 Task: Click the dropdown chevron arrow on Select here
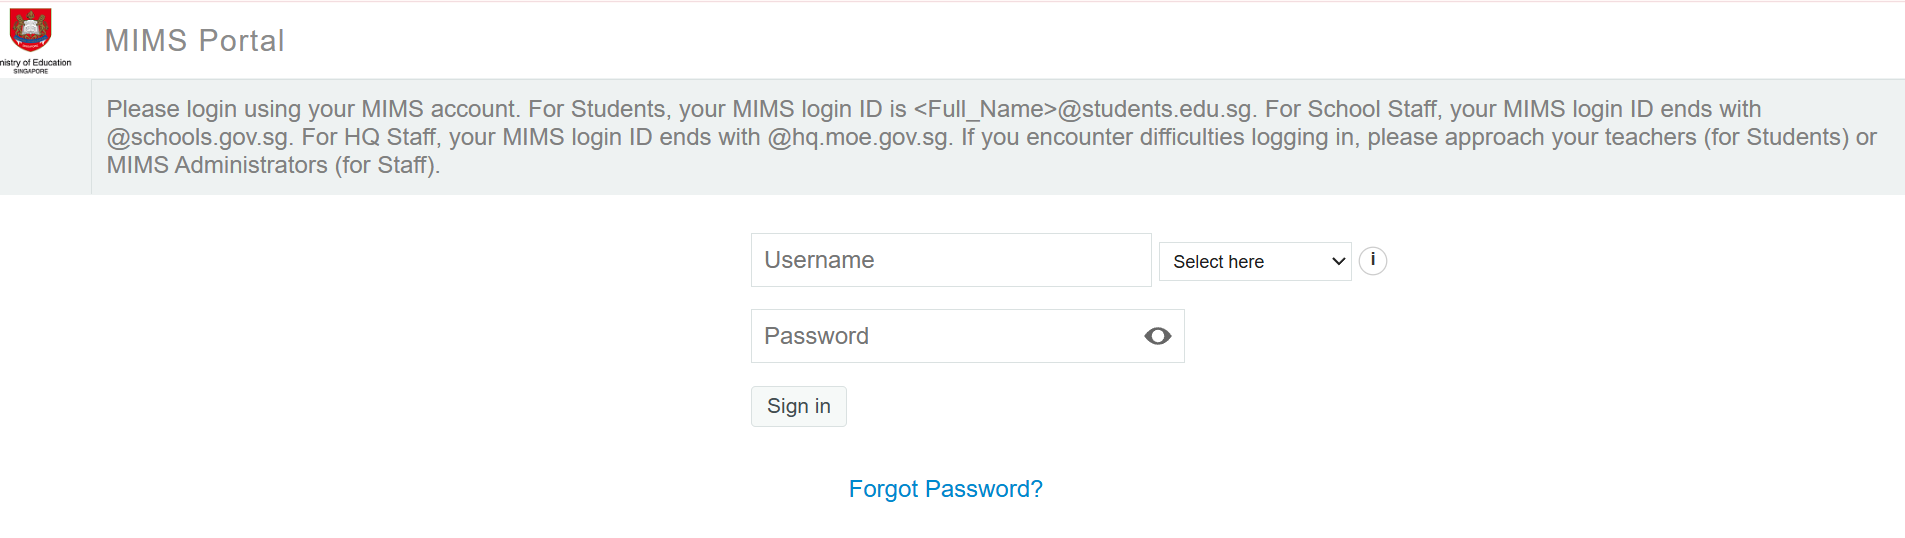point(1338,261)
